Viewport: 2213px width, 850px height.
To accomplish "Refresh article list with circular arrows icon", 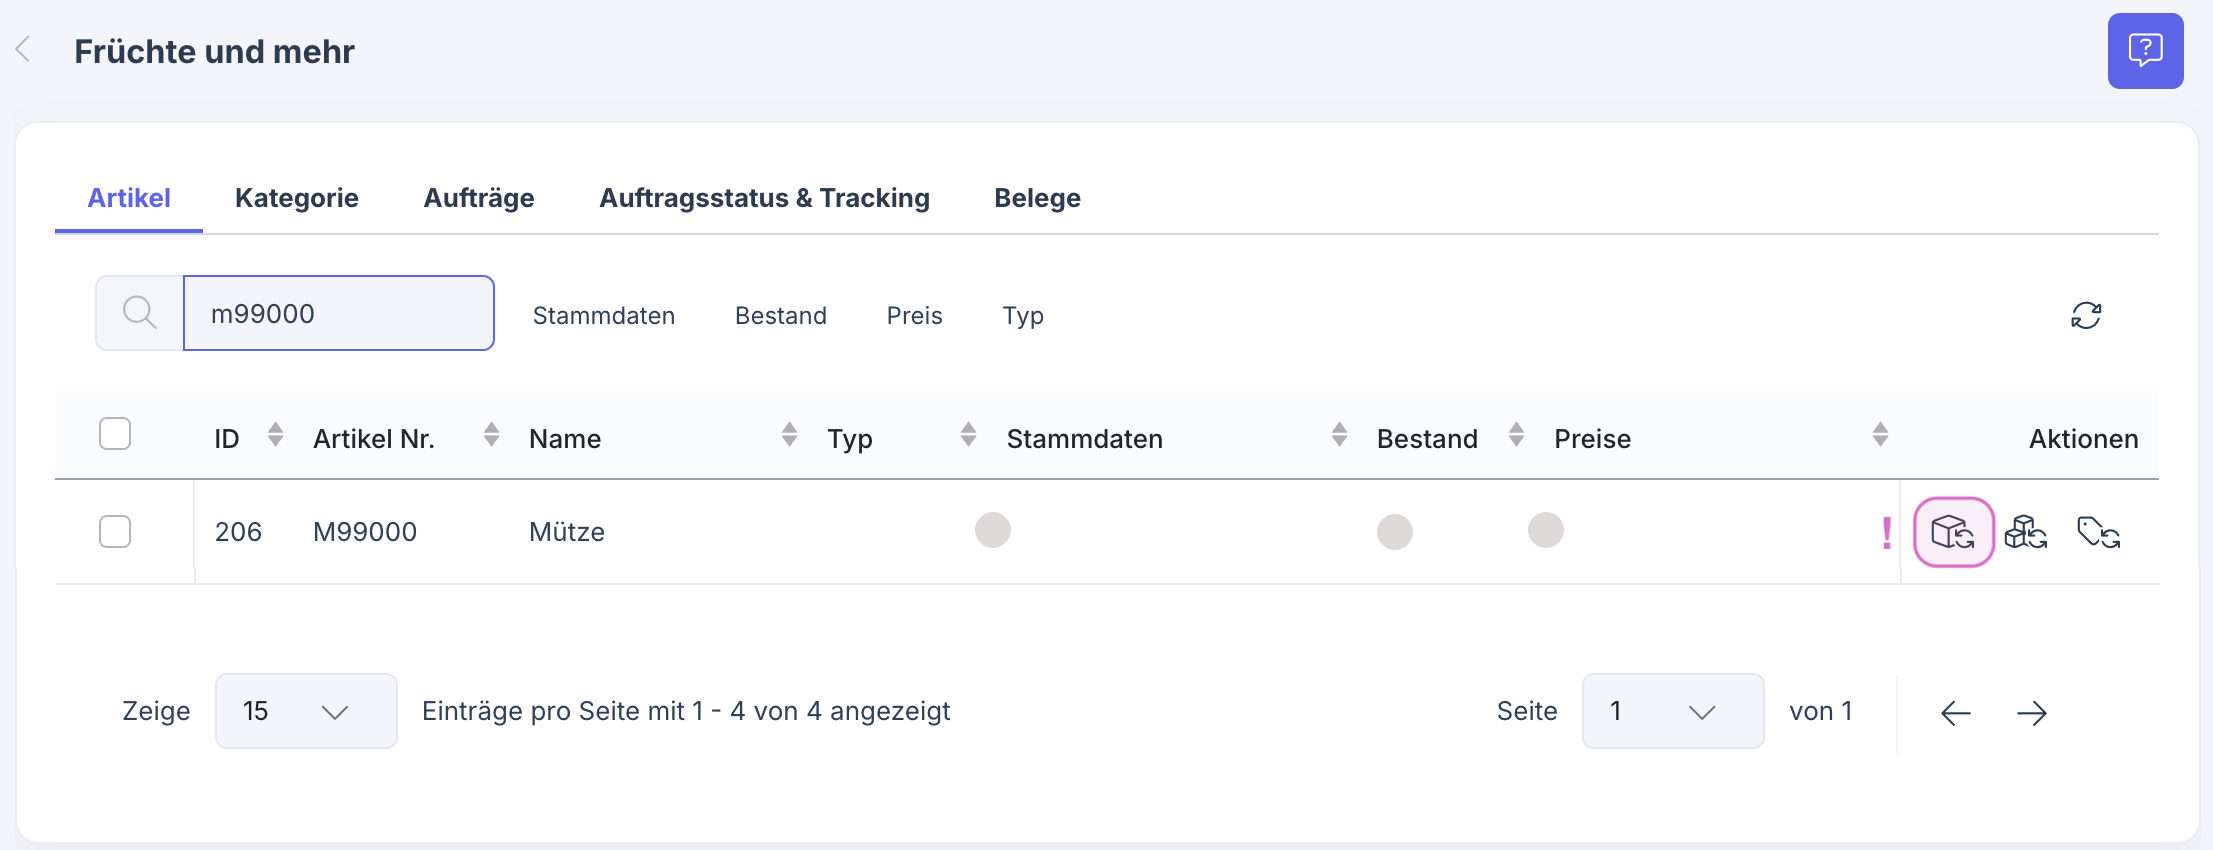I will [2088, 315].
